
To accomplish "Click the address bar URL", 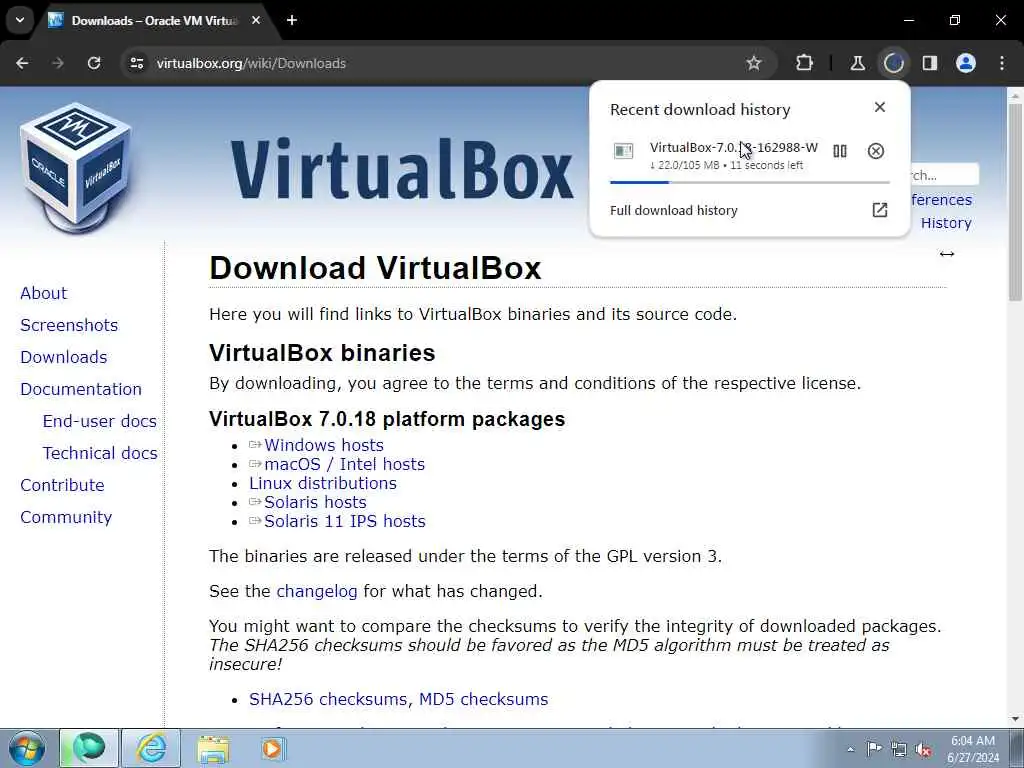I will coord(251,63).
